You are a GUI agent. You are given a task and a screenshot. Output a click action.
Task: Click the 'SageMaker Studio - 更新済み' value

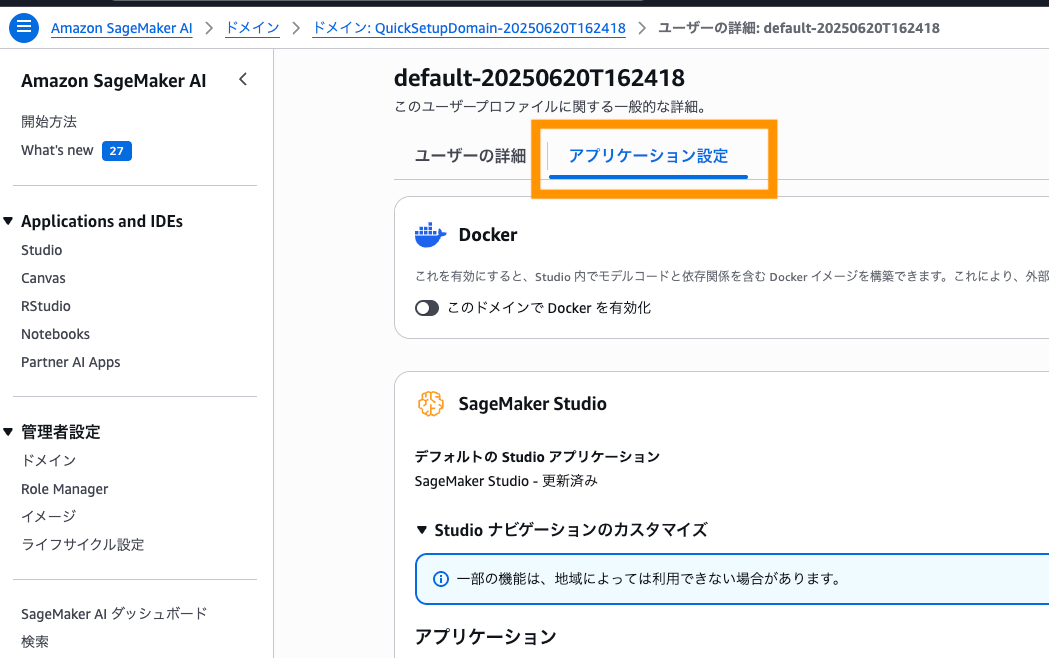(x=506, y=481)
